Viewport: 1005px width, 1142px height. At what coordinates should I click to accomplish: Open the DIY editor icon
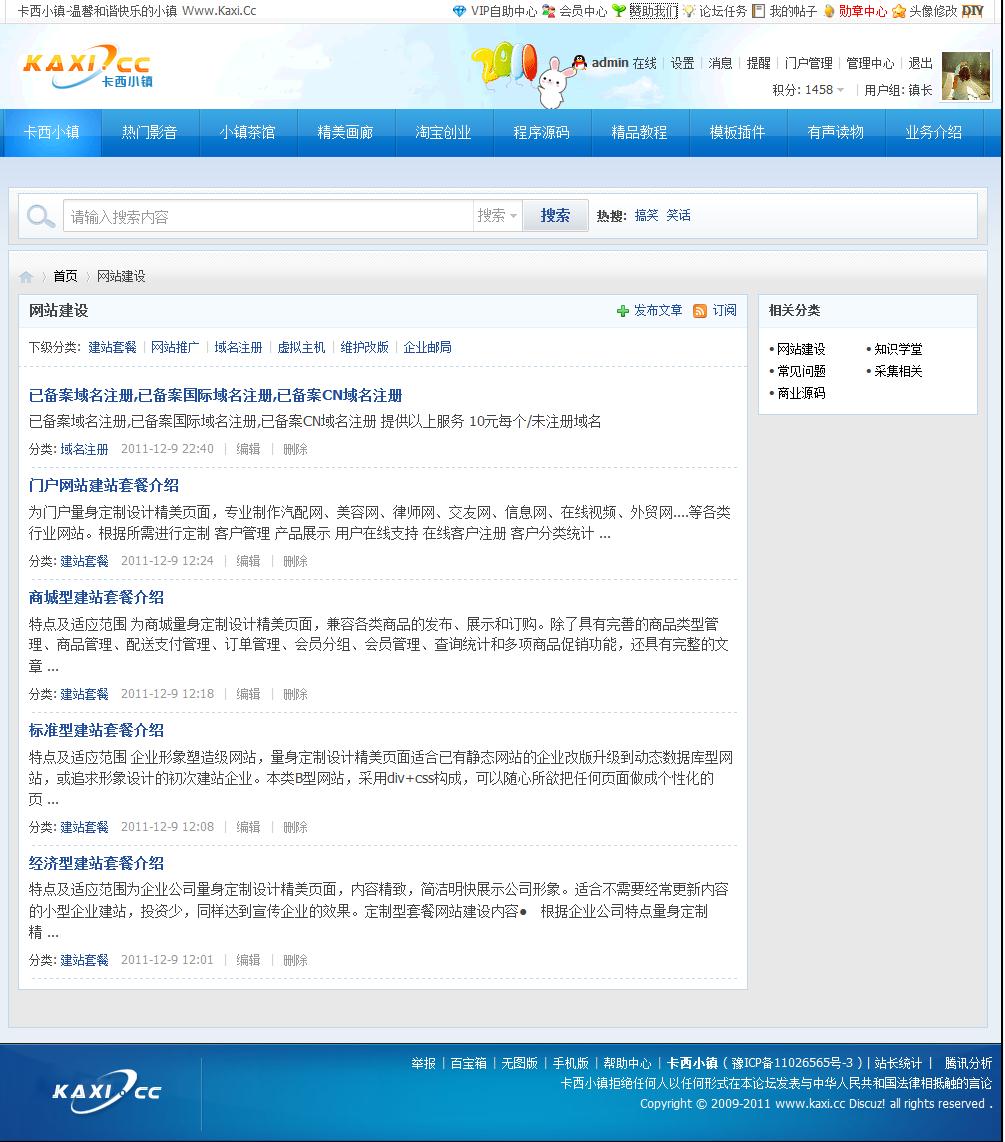pos(972,11)
